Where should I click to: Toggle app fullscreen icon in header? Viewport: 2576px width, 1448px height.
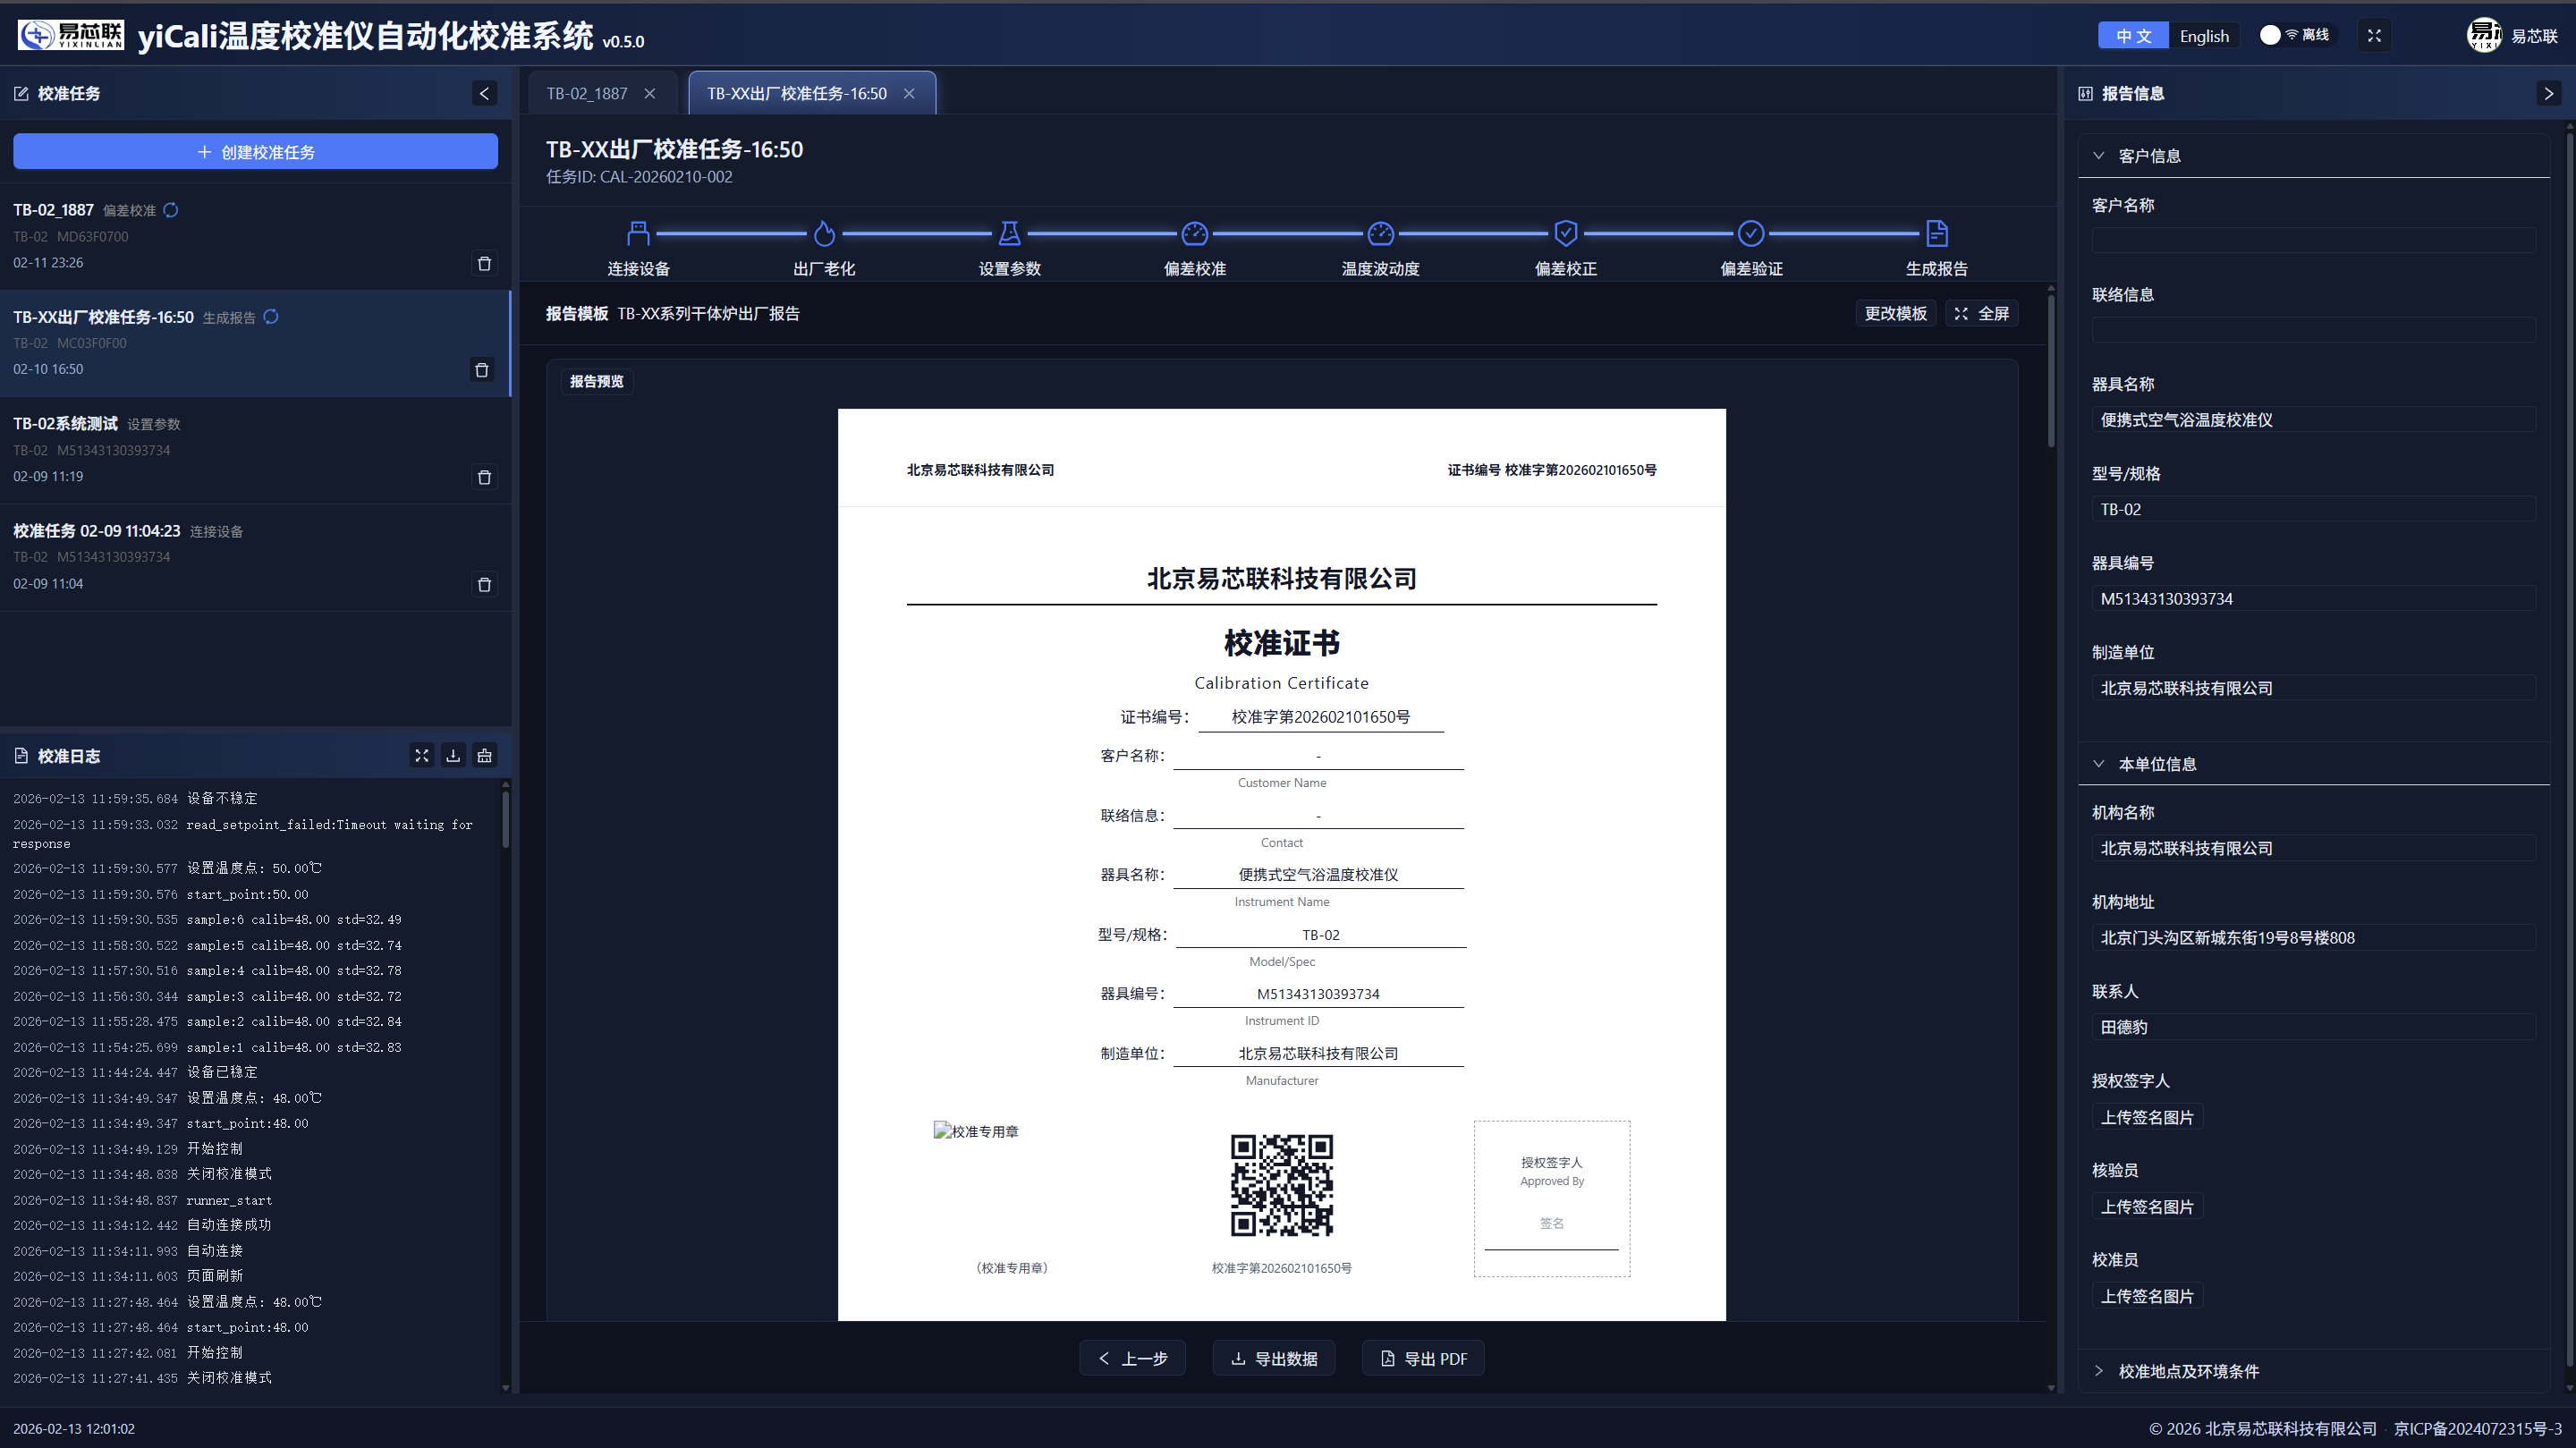[2374, 36]
